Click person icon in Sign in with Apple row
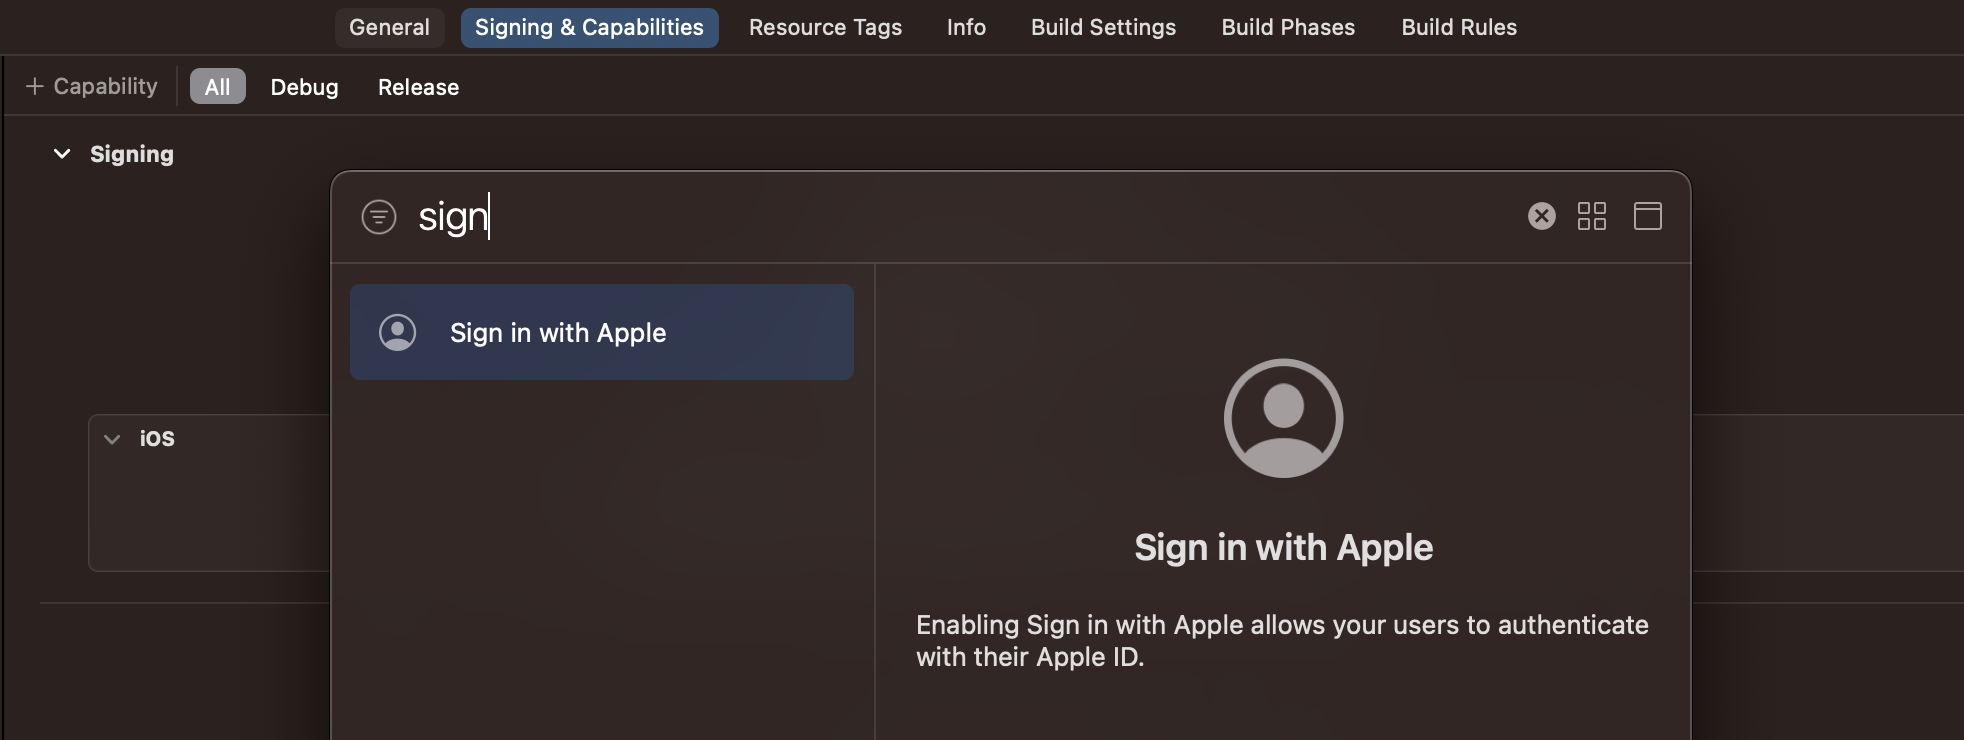The width and height of the screenshot is (1964, 740). 397,332
